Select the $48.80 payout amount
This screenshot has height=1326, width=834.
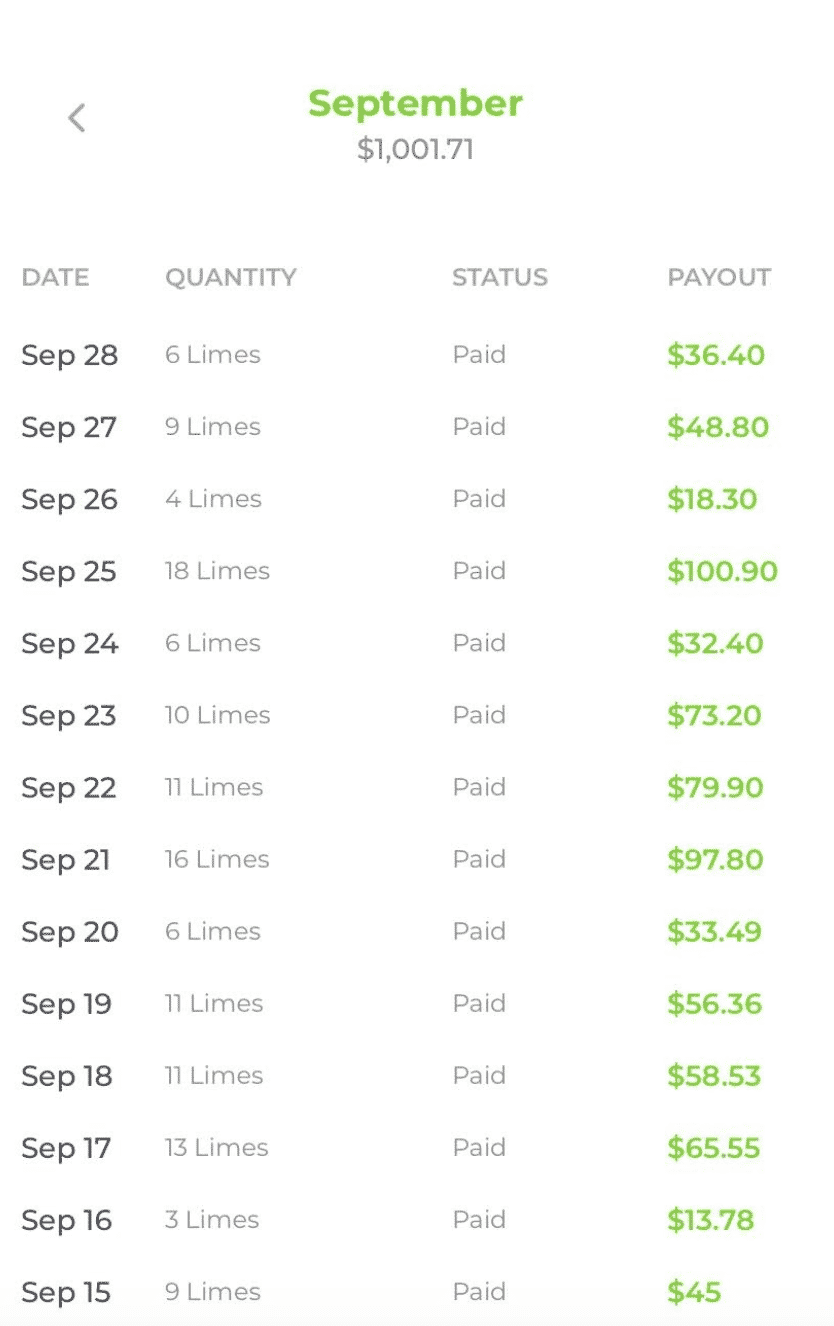(718, 427)
